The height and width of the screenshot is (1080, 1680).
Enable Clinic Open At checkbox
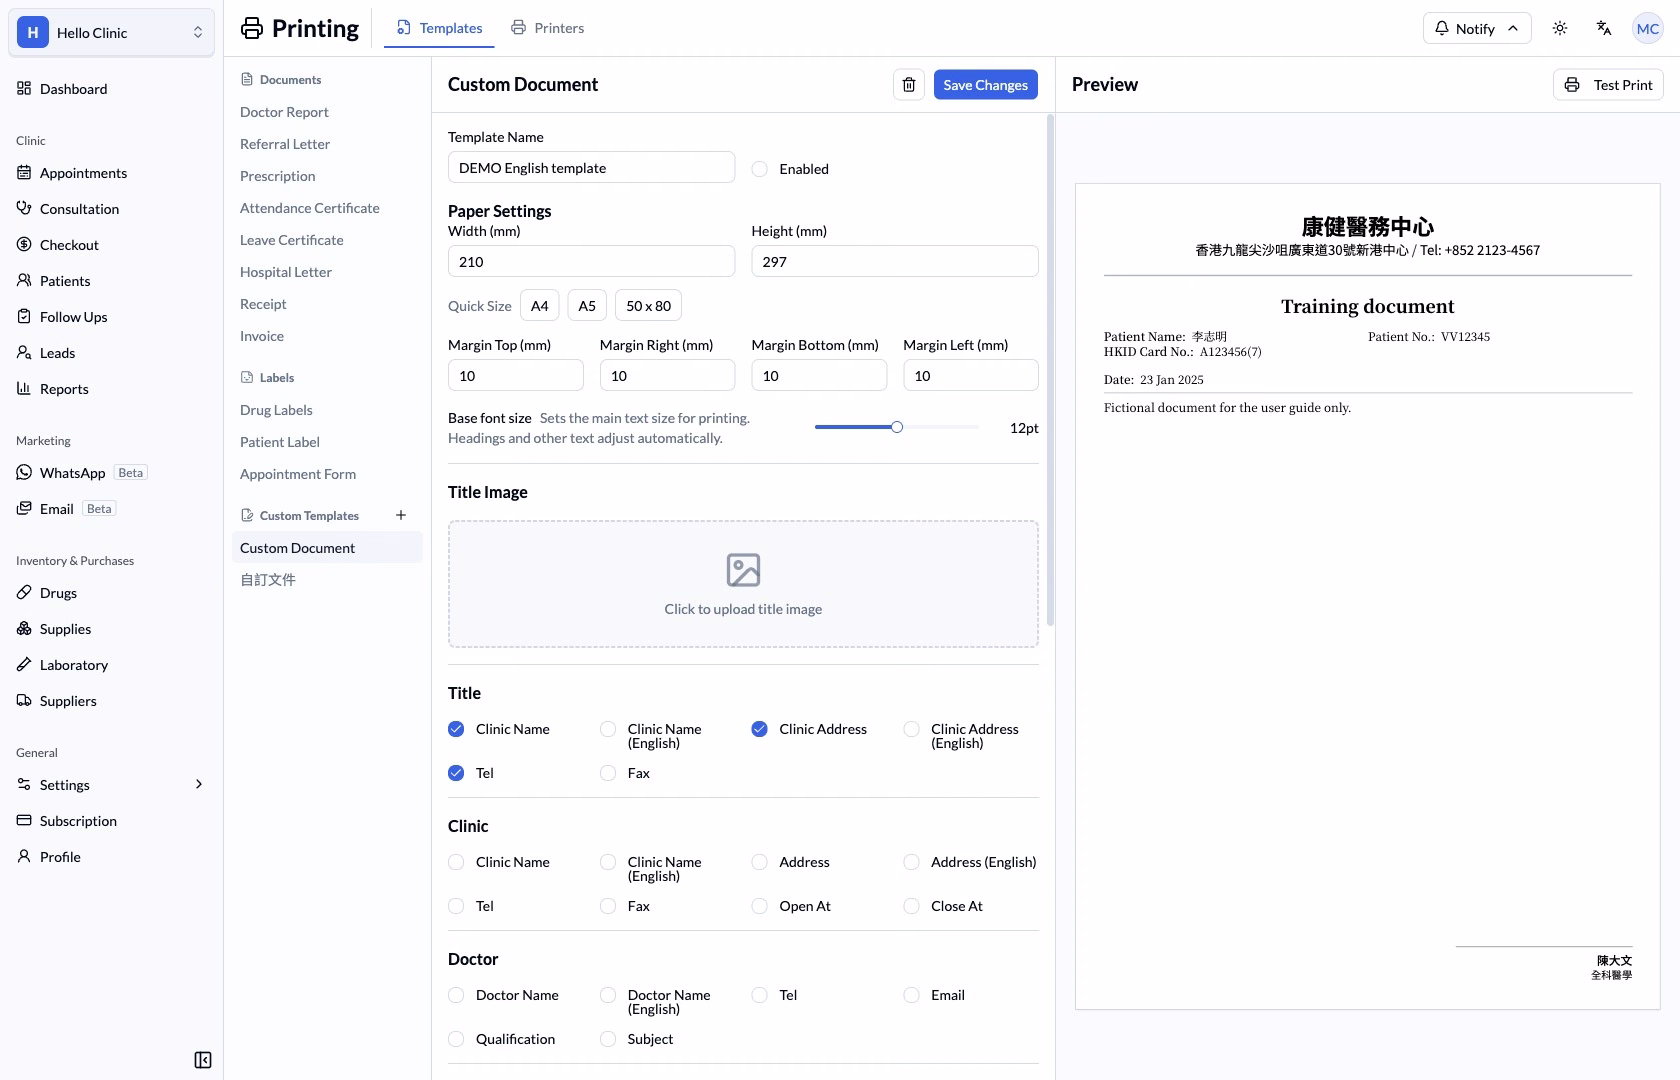point(760,906)
